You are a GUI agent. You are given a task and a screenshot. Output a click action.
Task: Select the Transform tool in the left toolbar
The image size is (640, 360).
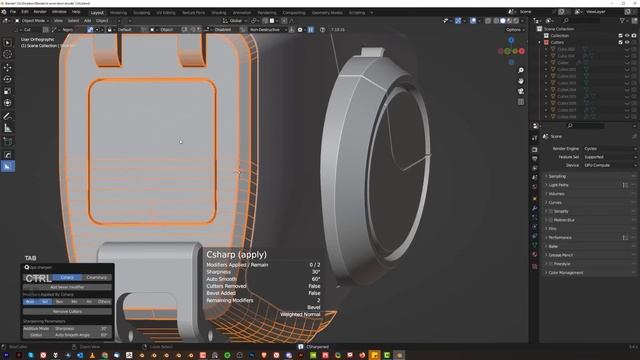pyautogui.click(x=7, y=103)
